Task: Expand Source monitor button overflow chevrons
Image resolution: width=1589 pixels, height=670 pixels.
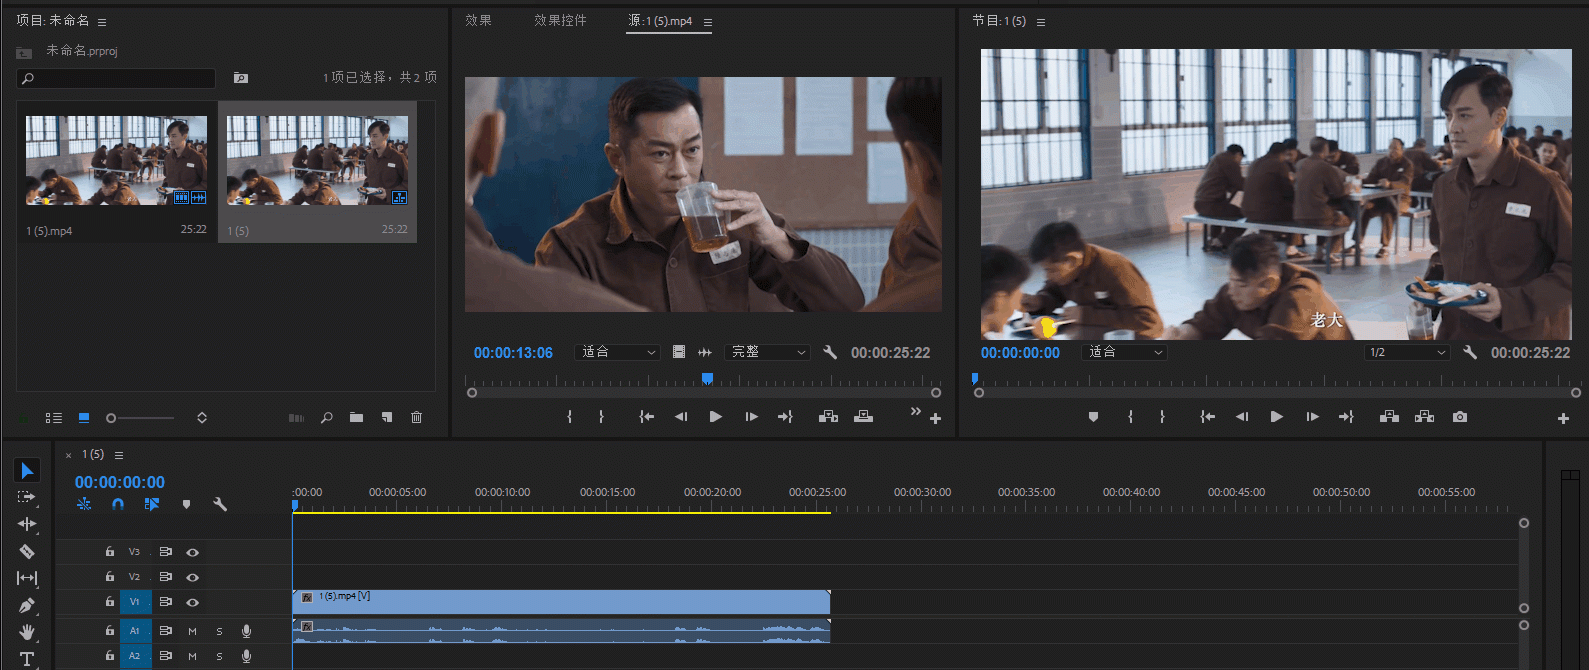Action: click(915, 411)
